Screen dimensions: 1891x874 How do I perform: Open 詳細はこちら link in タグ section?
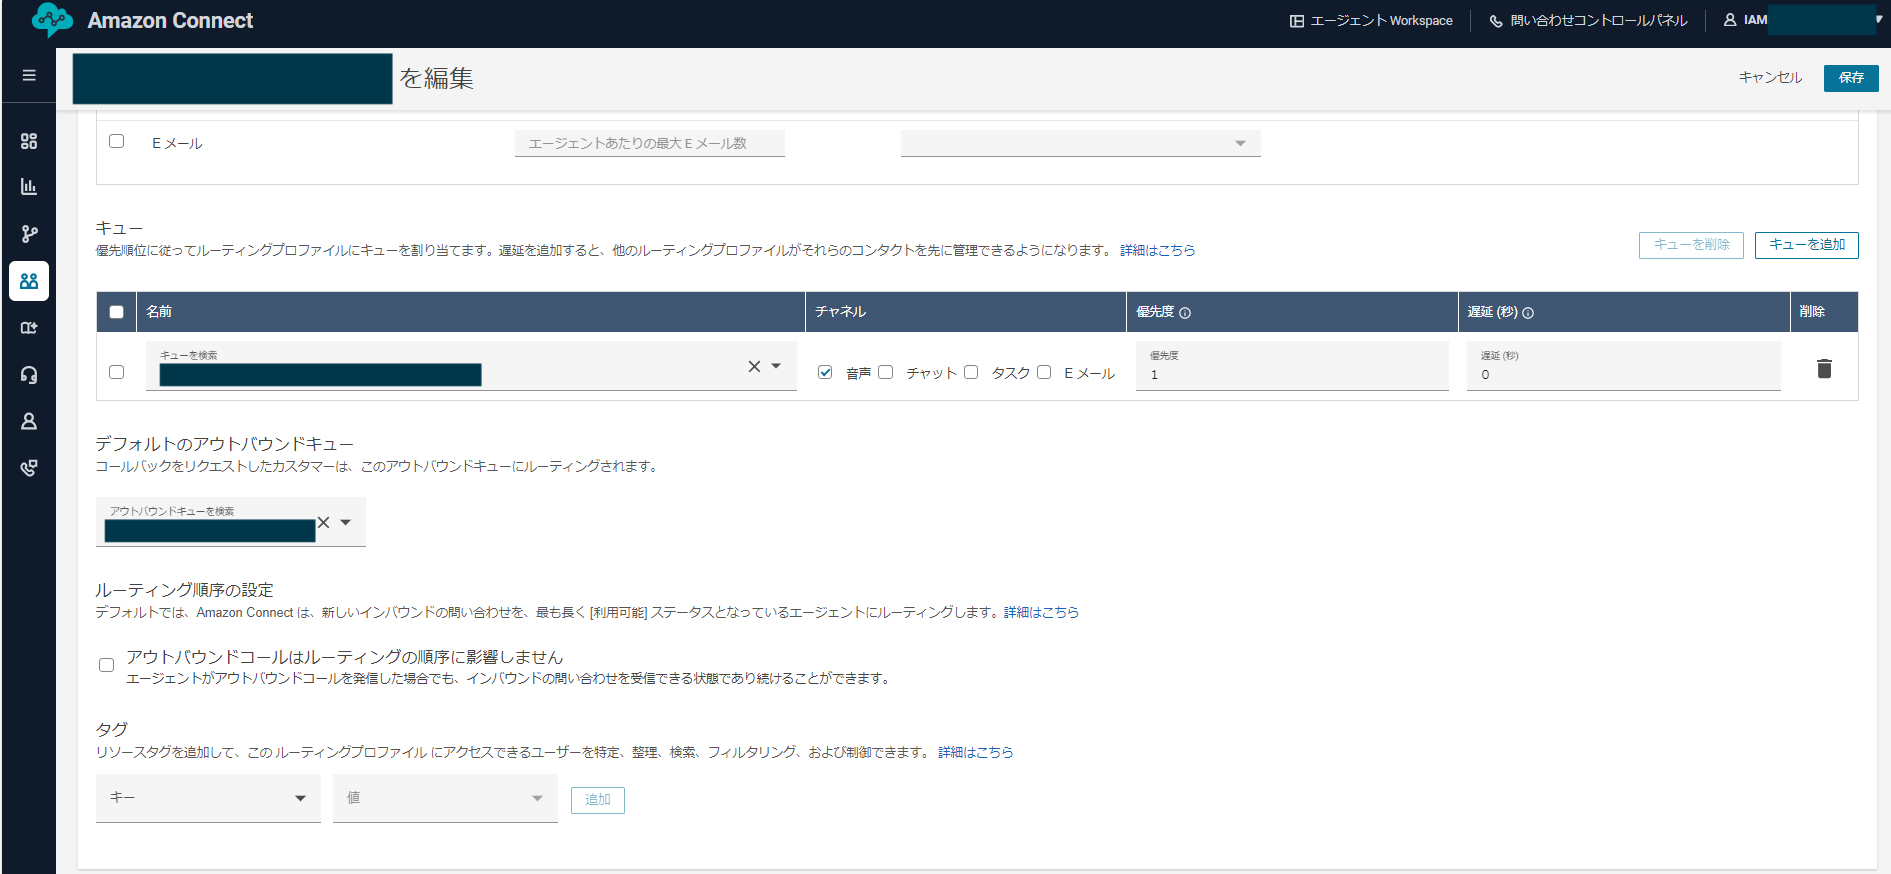(x=975, y=752)
